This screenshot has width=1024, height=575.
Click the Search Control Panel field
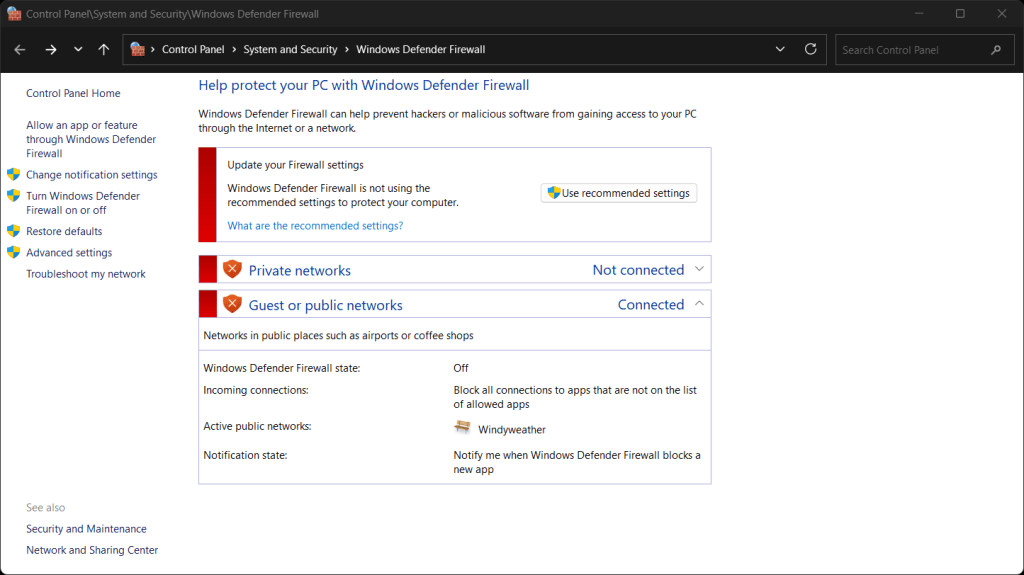point(910,49)
